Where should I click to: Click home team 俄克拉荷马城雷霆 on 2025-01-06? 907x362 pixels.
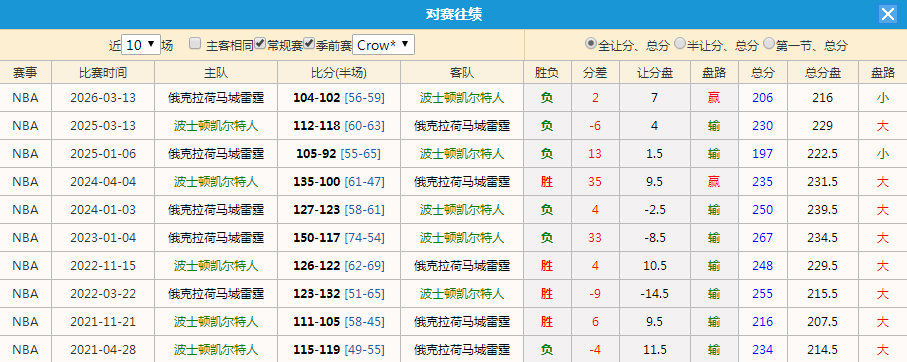[216, 154]
